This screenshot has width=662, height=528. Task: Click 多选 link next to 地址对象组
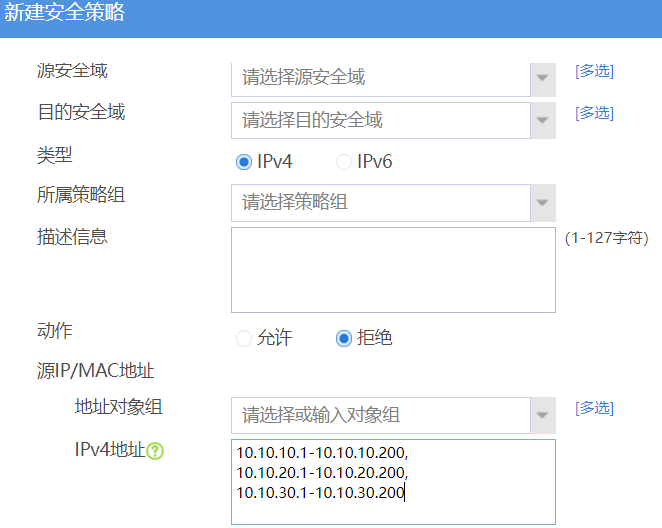tap(594, 408)
